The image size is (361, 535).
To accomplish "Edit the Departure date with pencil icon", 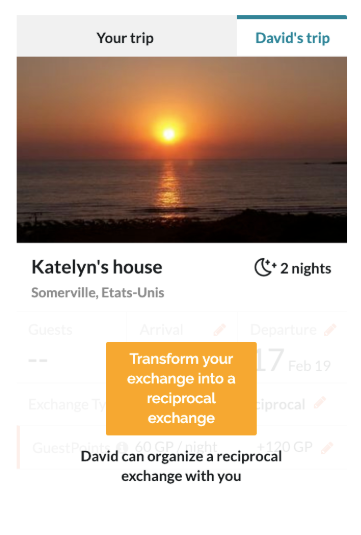I will tap(330, 330).
